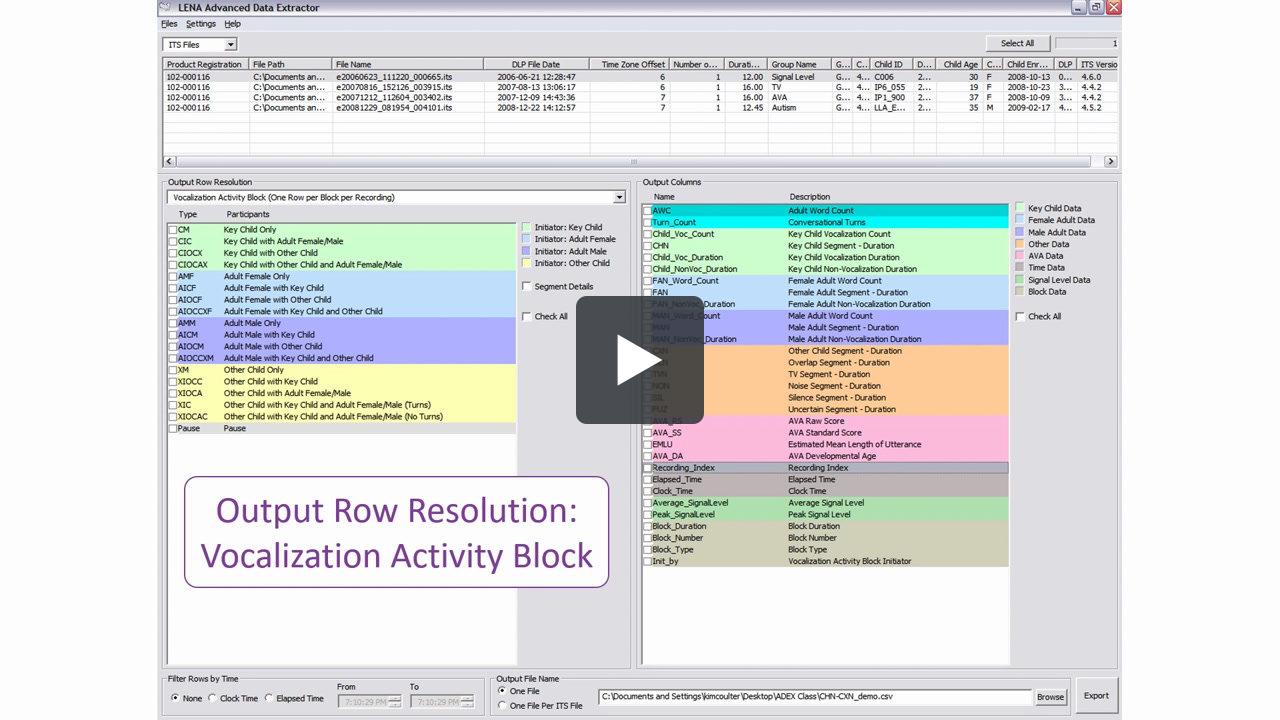Enable the Segment Details checkbox
The width and height of the screenshot is (1280, 720).
[527, 284]
